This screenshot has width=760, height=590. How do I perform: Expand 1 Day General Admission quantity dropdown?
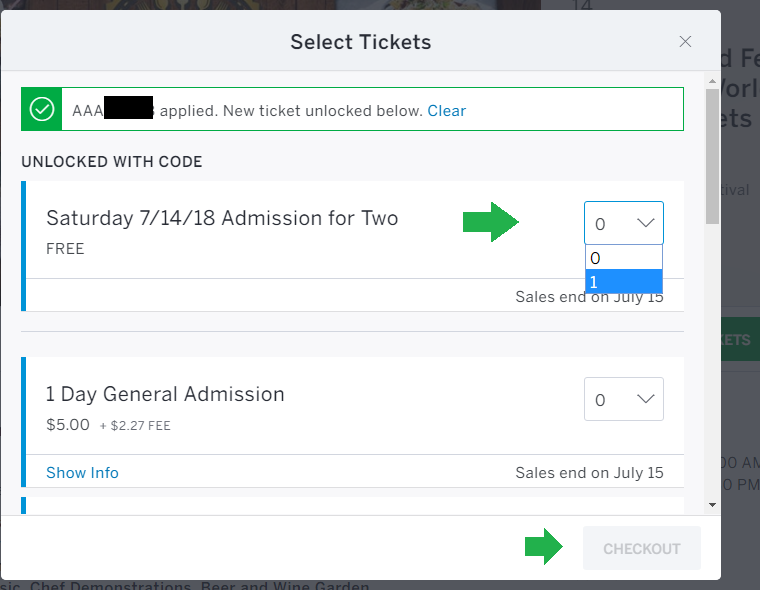[623, 399]
